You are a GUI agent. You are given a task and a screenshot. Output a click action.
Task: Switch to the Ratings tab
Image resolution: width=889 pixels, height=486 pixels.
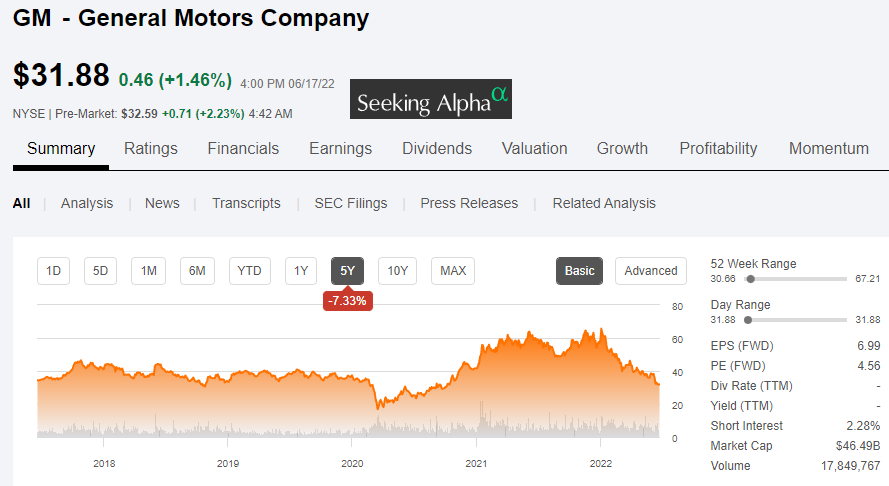pyautogui.click(x=151, y=148)
